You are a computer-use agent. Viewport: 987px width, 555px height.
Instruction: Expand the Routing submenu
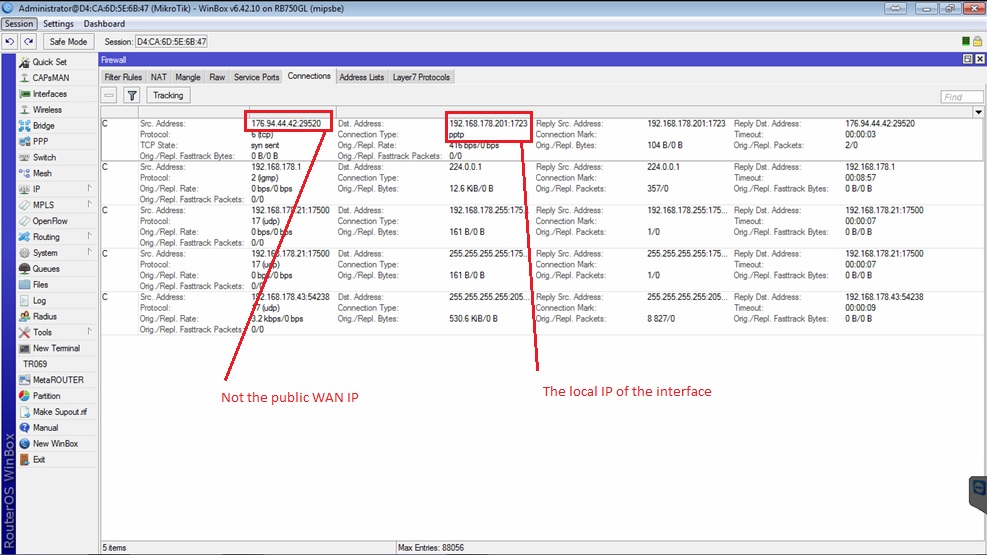(89, 237)
